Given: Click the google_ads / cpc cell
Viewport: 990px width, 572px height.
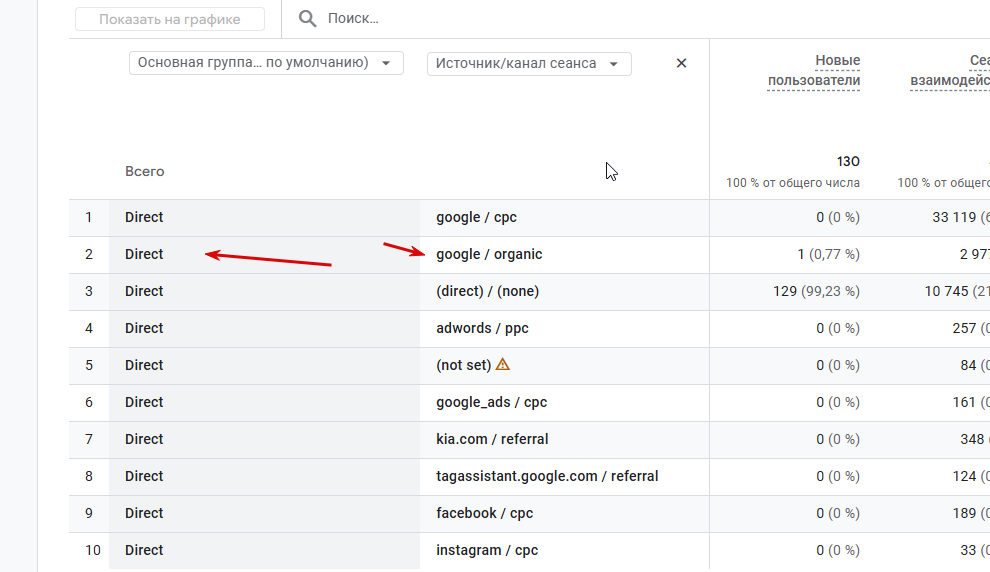Looking at the screenshot, I should (x=491, y=402).
